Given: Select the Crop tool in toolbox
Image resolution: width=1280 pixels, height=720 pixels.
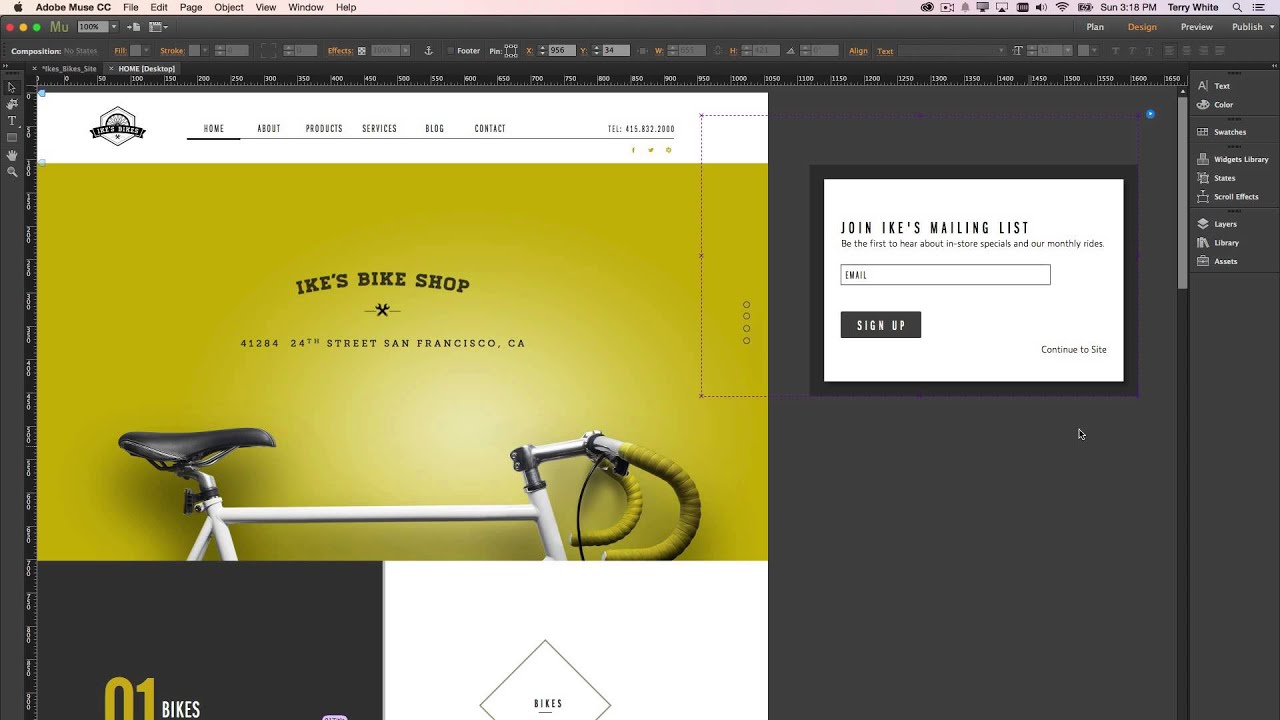Looking at the screenshot, I should coord(12,104).
